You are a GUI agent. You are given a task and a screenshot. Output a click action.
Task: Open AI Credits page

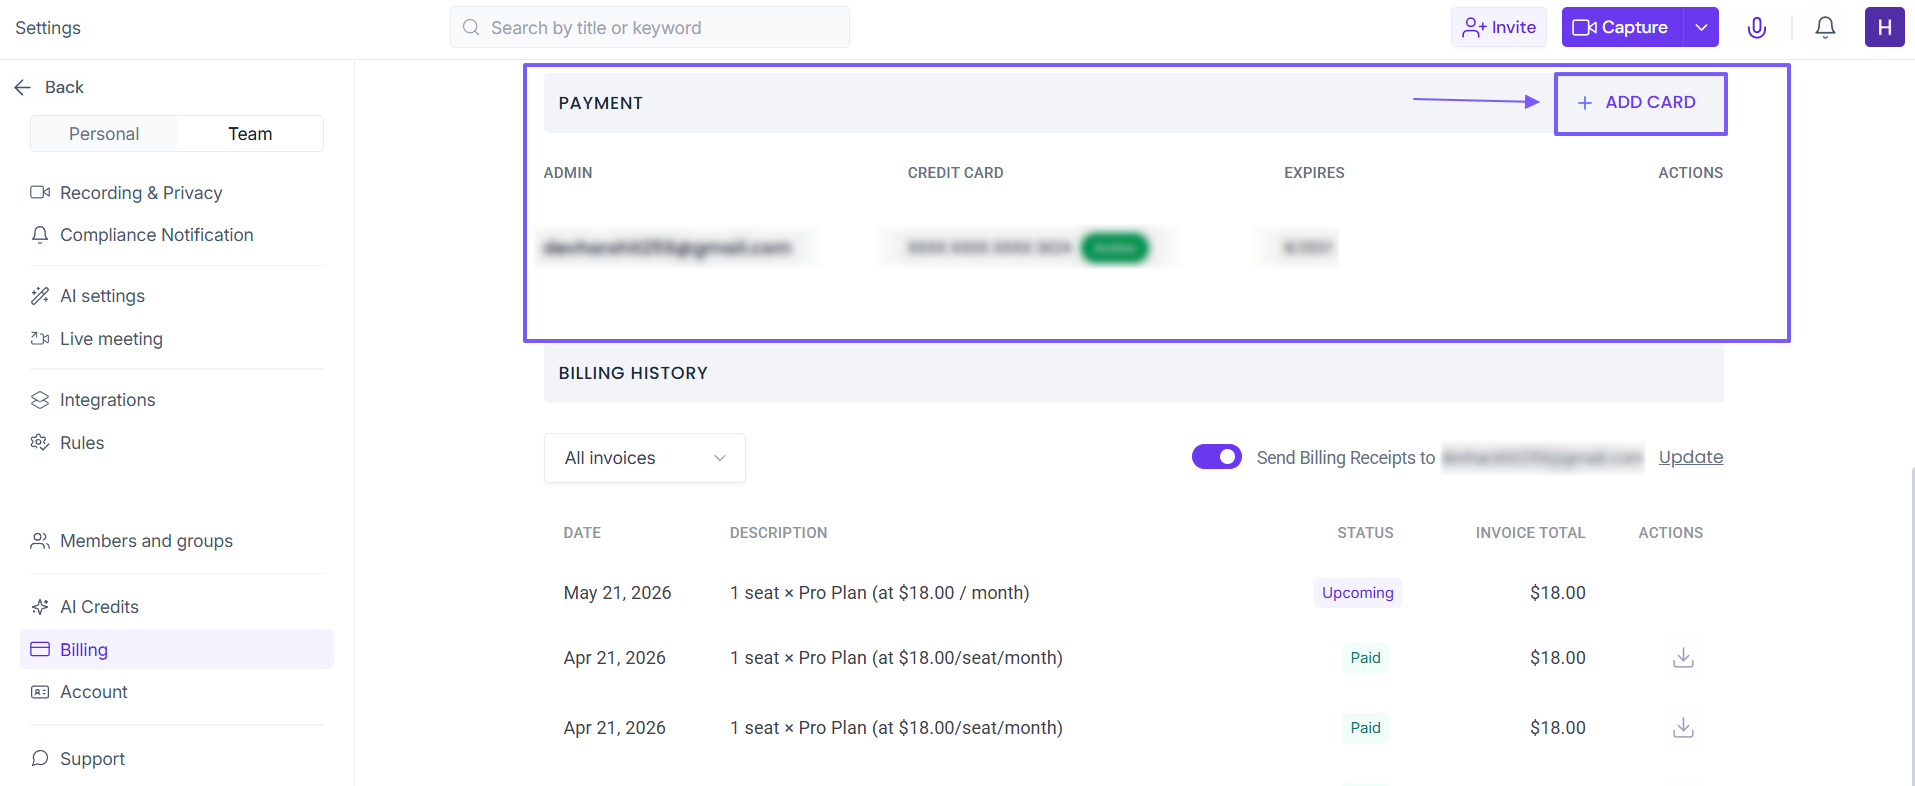click(x=85, y=607)
